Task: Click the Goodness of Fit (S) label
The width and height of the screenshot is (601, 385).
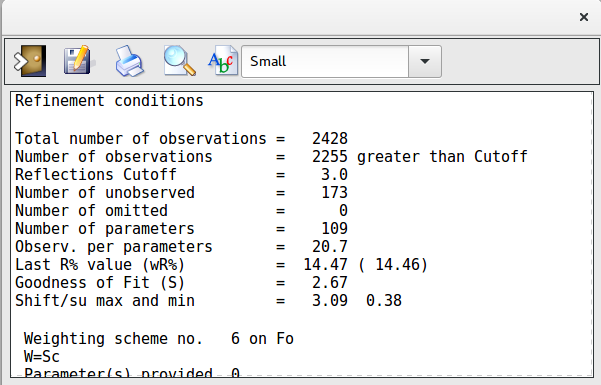Action: point(100,283)
